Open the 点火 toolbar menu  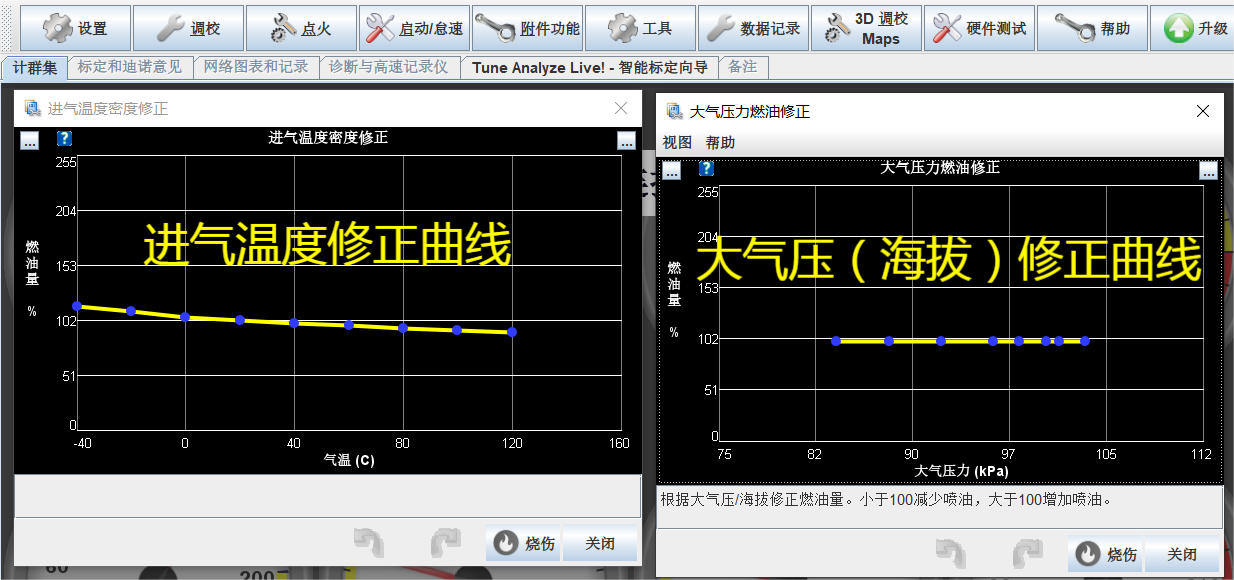[x=301, y=28]
